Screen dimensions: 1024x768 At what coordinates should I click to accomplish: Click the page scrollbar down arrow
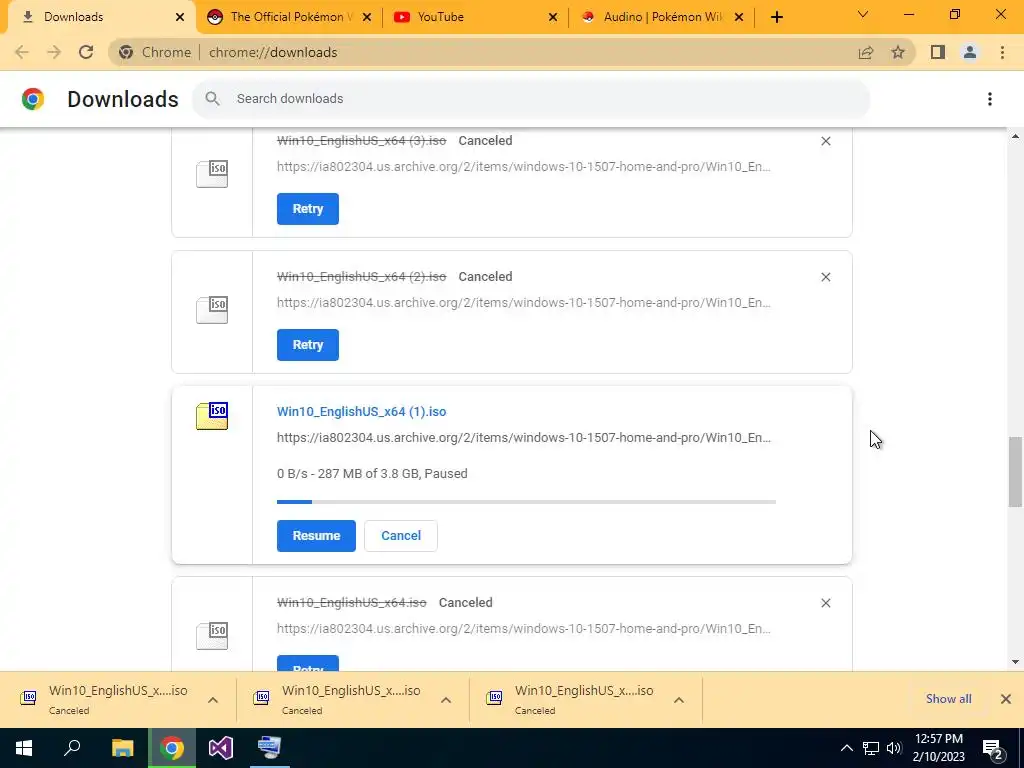coord(1016,662)
